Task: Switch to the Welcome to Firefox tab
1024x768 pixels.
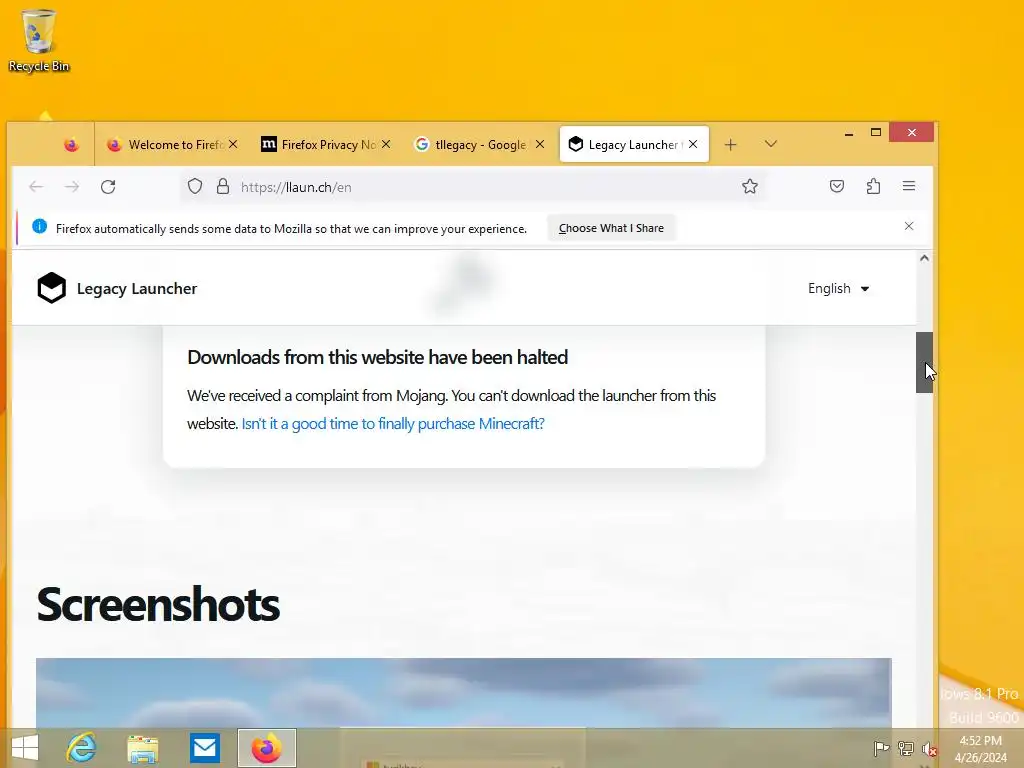Action: coord(172,144)
